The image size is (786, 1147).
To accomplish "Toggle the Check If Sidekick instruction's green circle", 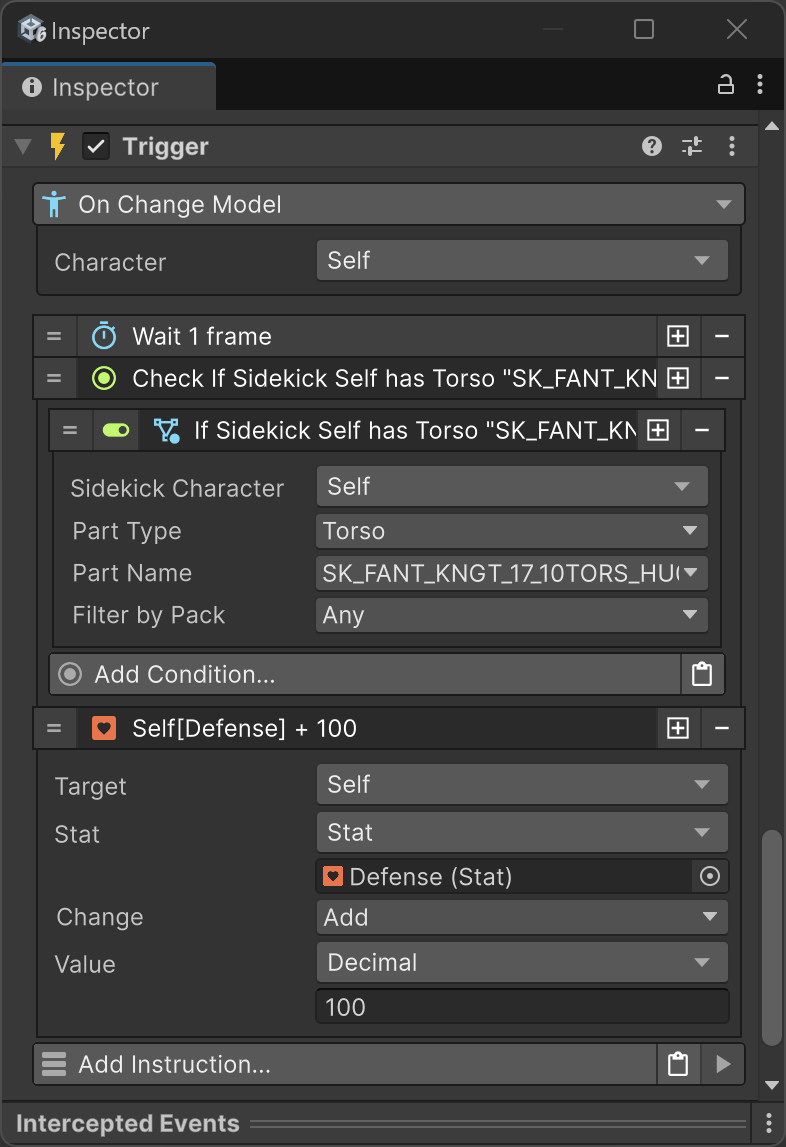I will click(104, 378).
